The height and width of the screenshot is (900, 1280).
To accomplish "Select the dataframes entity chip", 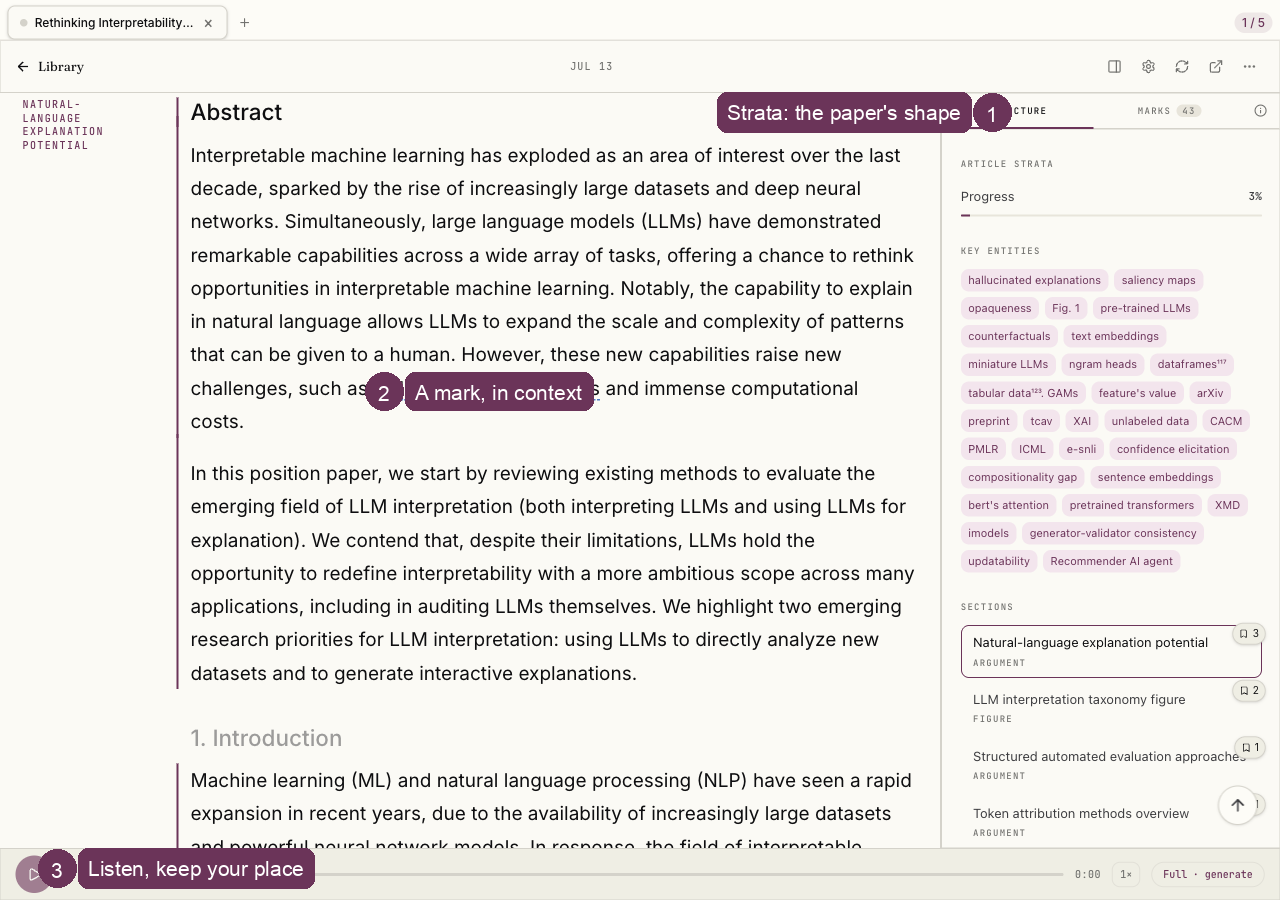I will point(1192,364).
